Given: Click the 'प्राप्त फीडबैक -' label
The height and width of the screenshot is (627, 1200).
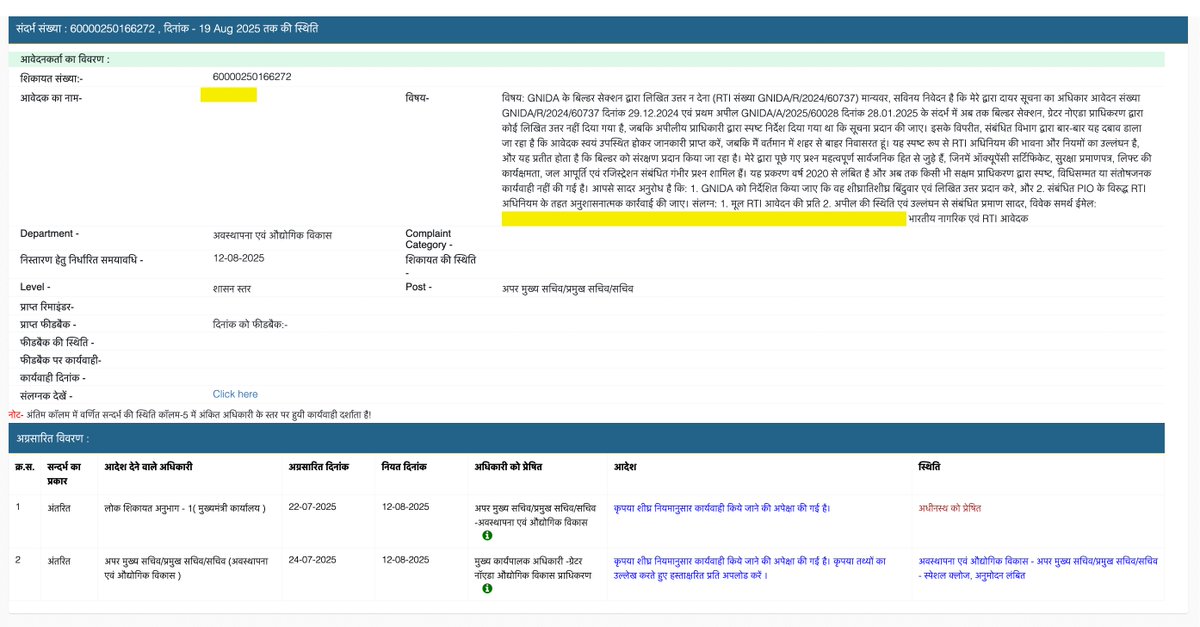Looking at the screenshot, I should [x=48, y=324].
